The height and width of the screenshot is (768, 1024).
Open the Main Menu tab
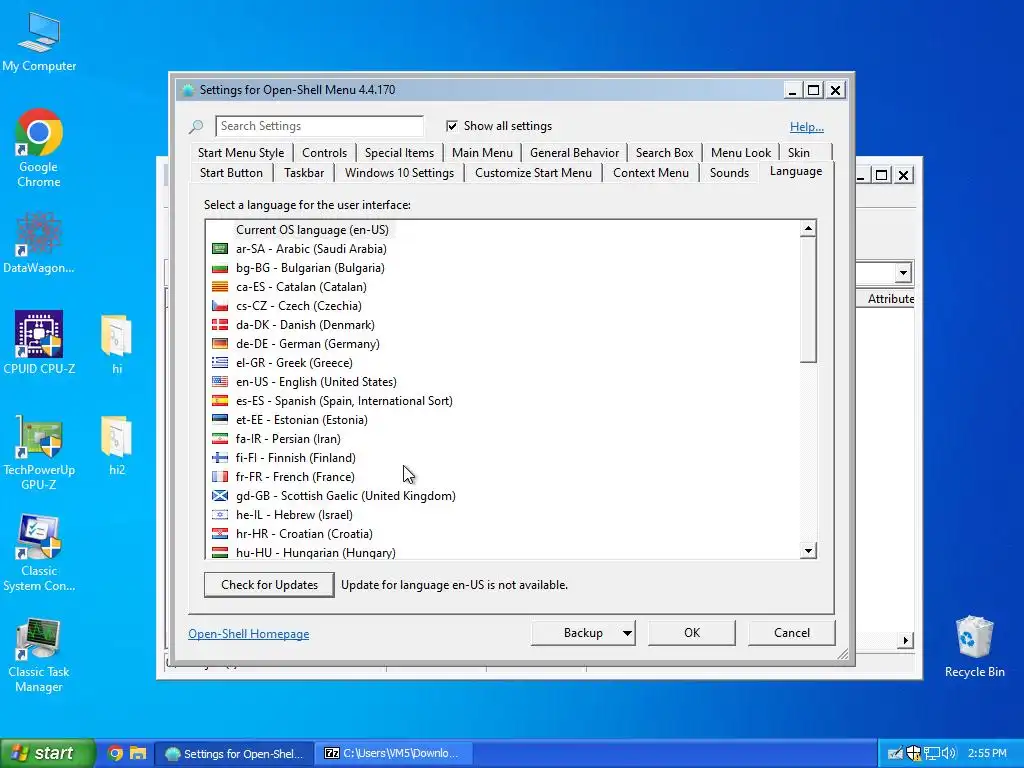[x=482, y=153]
